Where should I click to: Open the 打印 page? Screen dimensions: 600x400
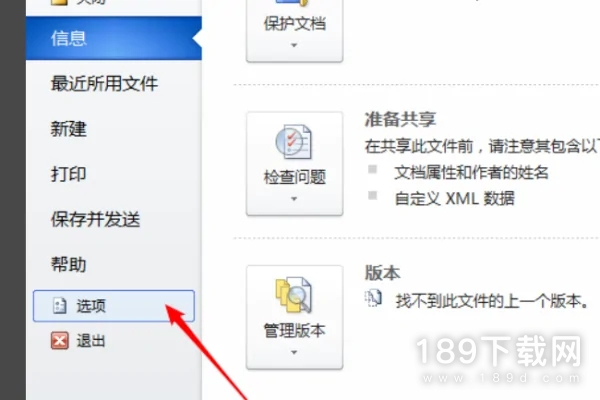[69, 174]
